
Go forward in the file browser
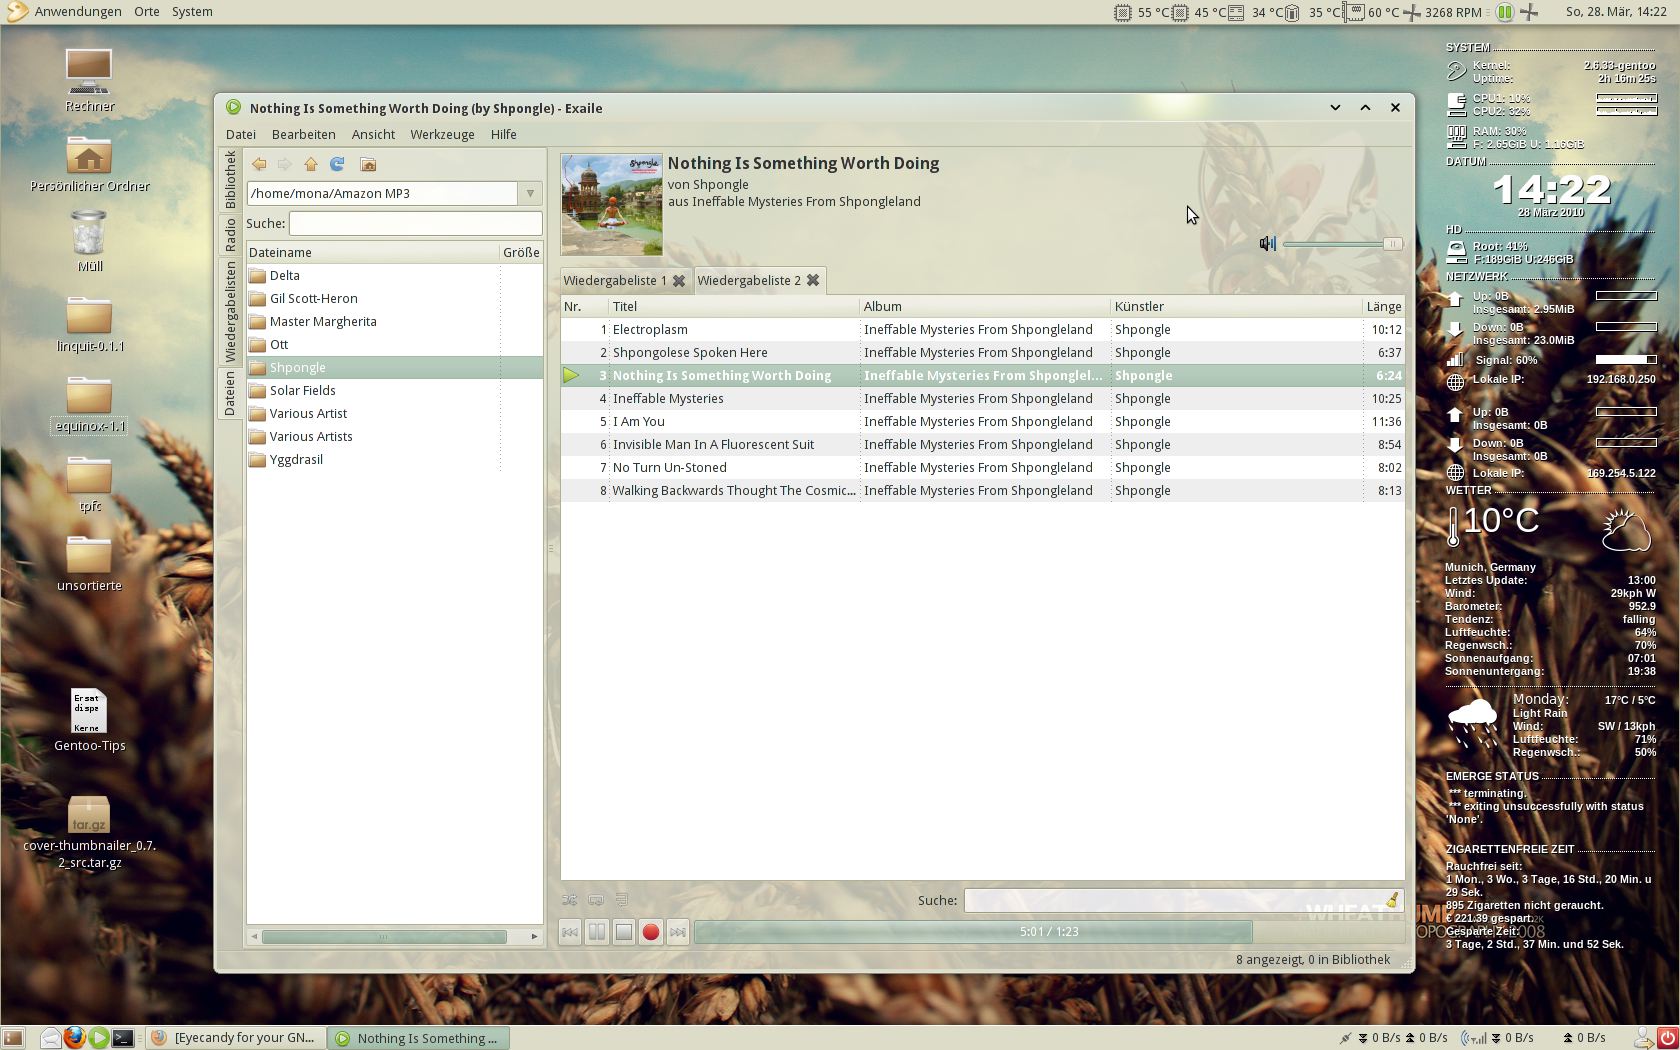click(285, 164)
